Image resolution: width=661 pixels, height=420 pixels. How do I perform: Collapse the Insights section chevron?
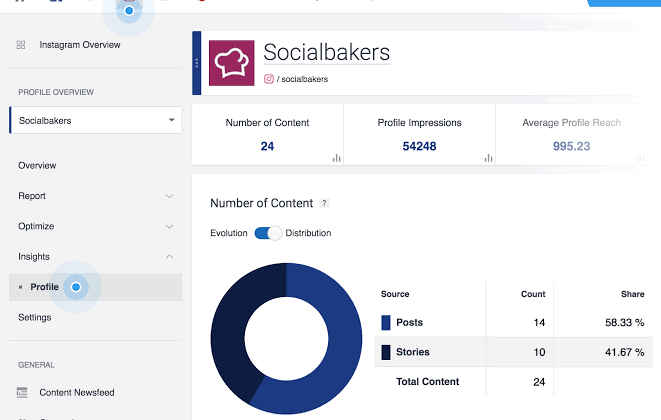[x=169, y=257]
